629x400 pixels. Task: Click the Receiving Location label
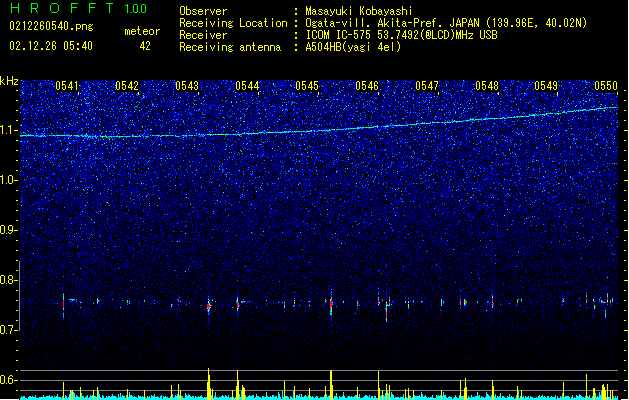coord(233,23)
